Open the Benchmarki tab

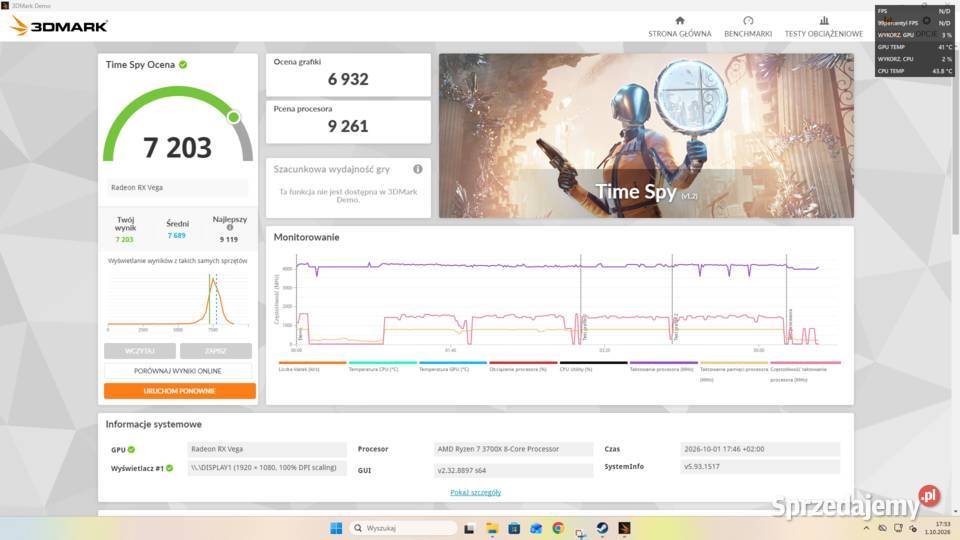tap(748, 28)
